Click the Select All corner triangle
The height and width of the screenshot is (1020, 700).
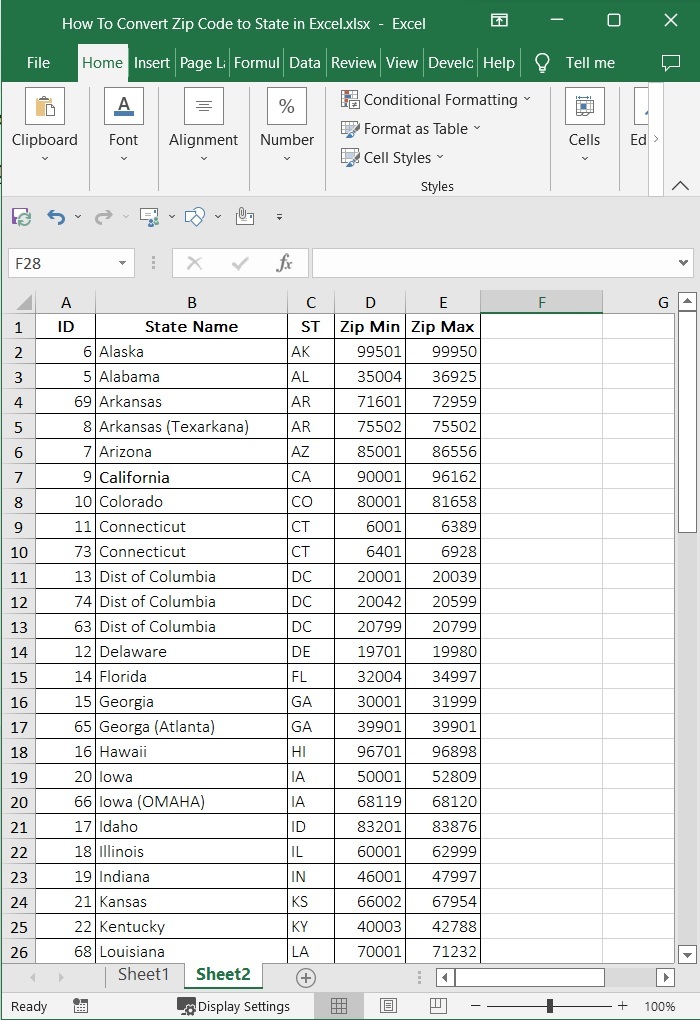[25, 302]
